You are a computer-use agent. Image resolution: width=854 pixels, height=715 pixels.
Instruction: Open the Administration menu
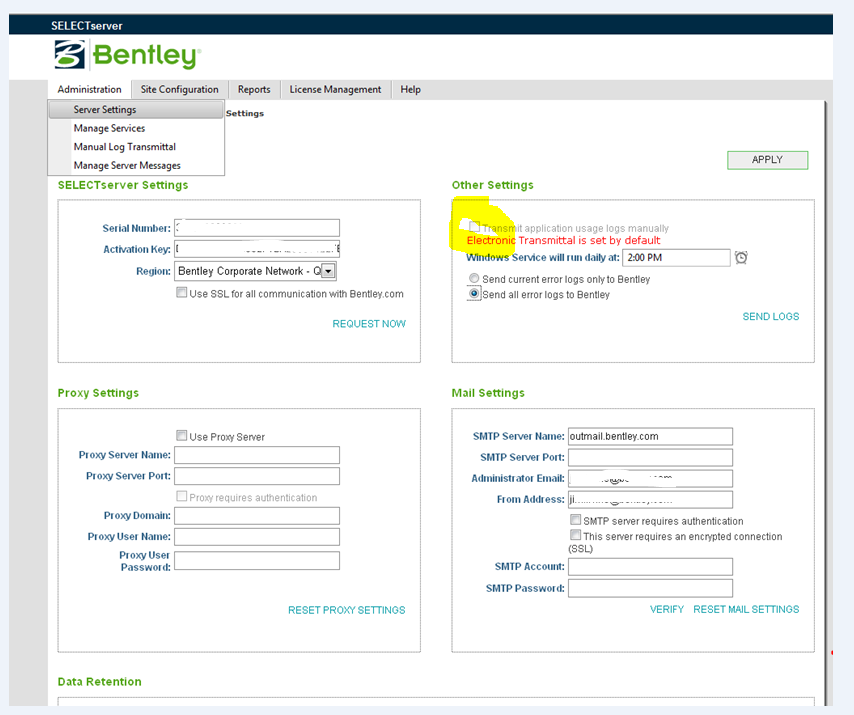tap(89, 89)
